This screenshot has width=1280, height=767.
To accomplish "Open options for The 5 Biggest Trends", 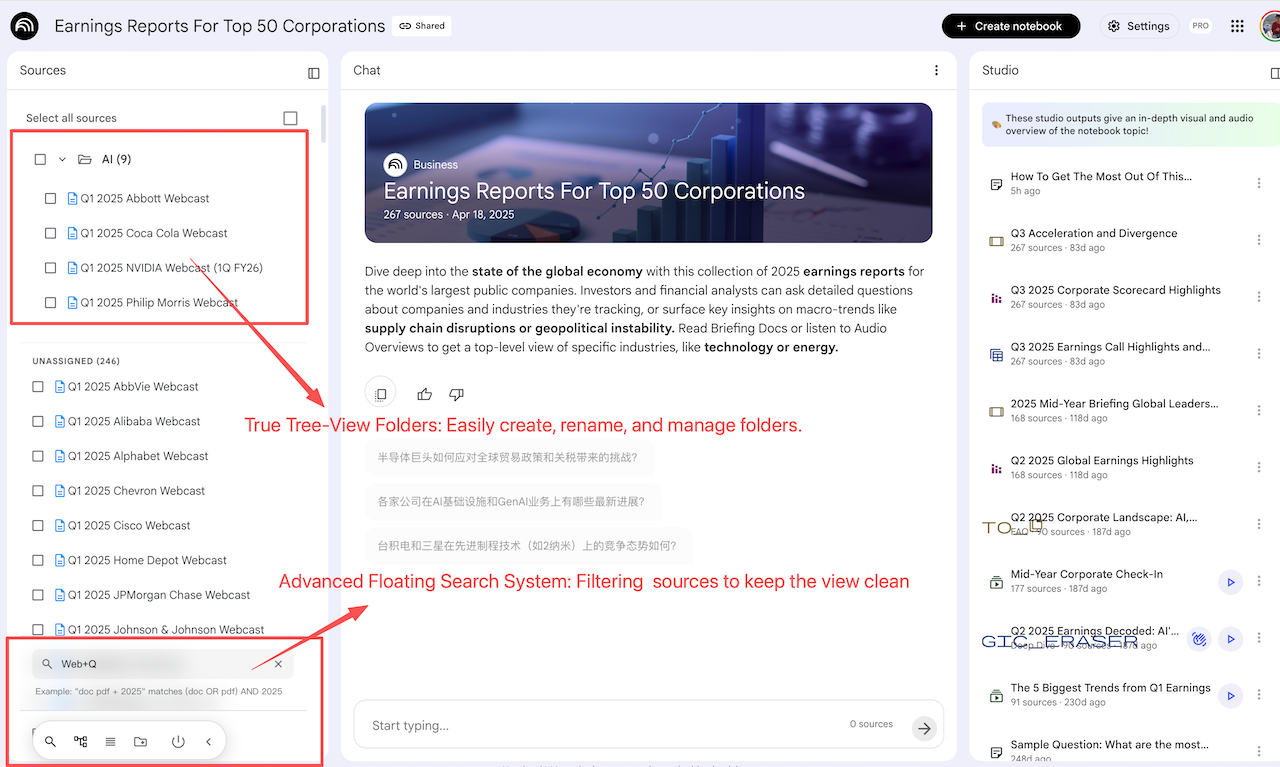I will (x=1259, y=696).
